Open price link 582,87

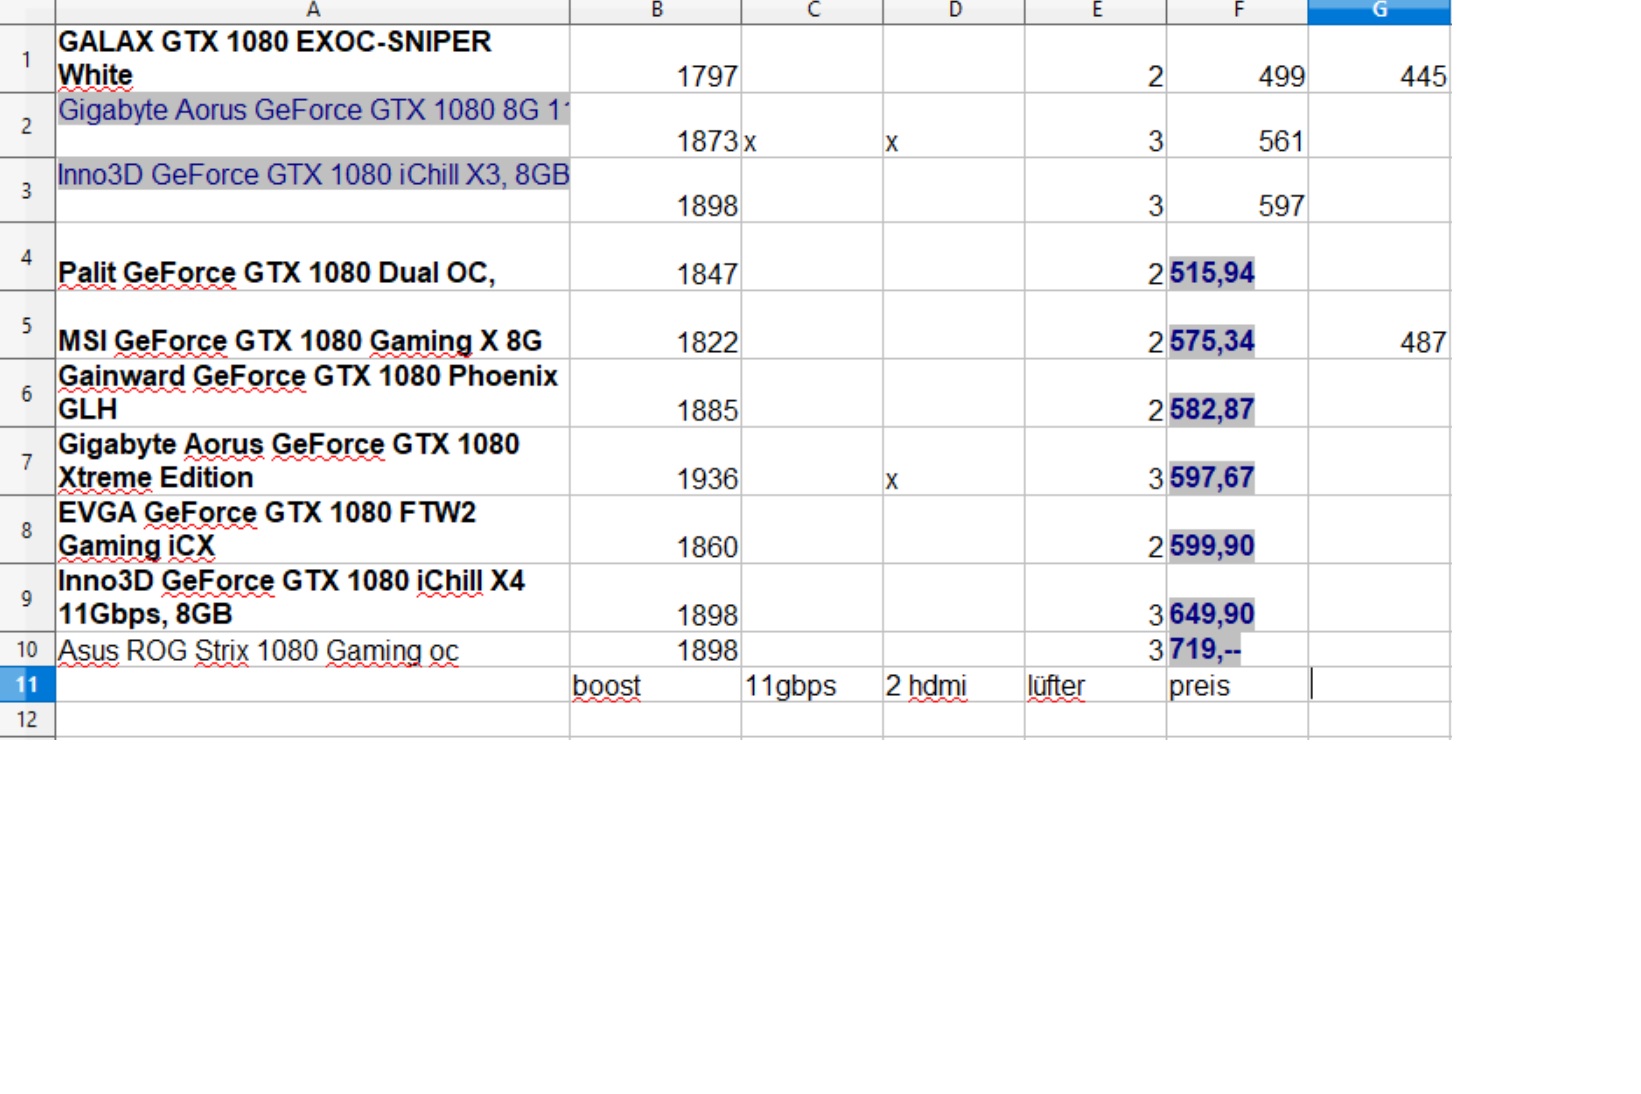coord(1211,409)
